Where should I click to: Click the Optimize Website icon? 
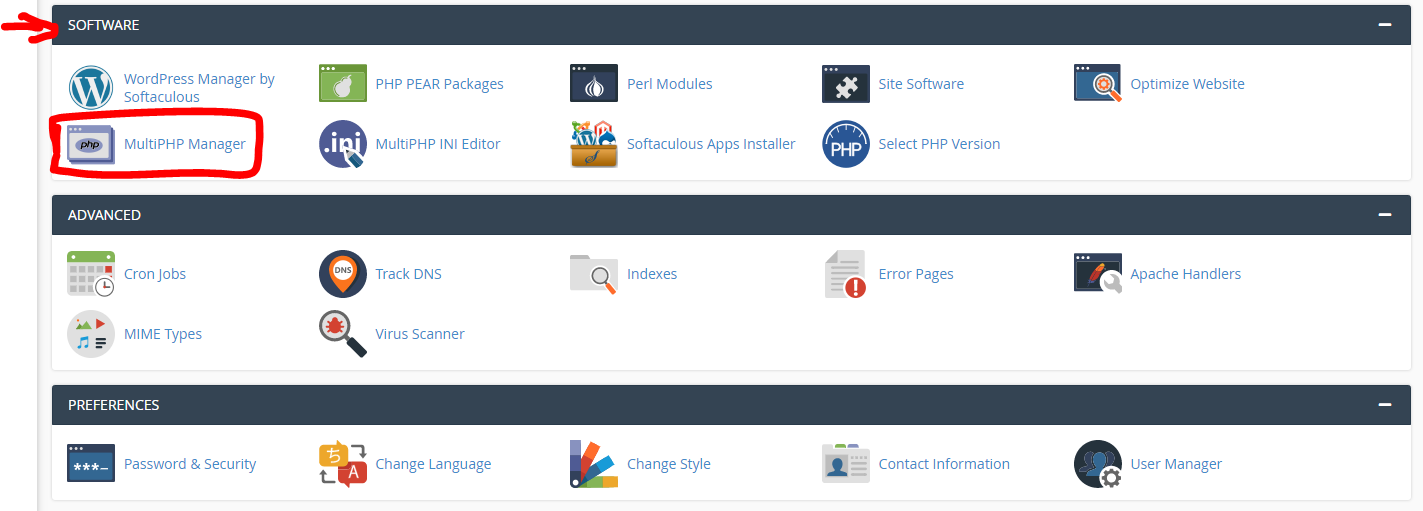click(1098, 84)
